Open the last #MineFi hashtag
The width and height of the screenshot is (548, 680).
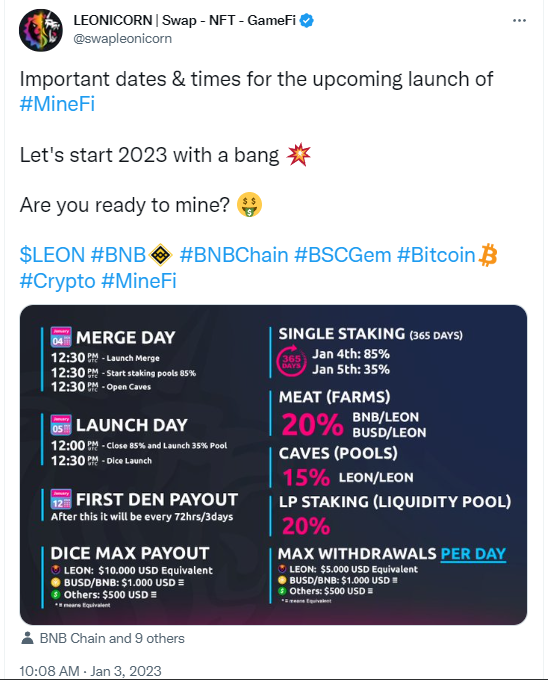[139, 281]
